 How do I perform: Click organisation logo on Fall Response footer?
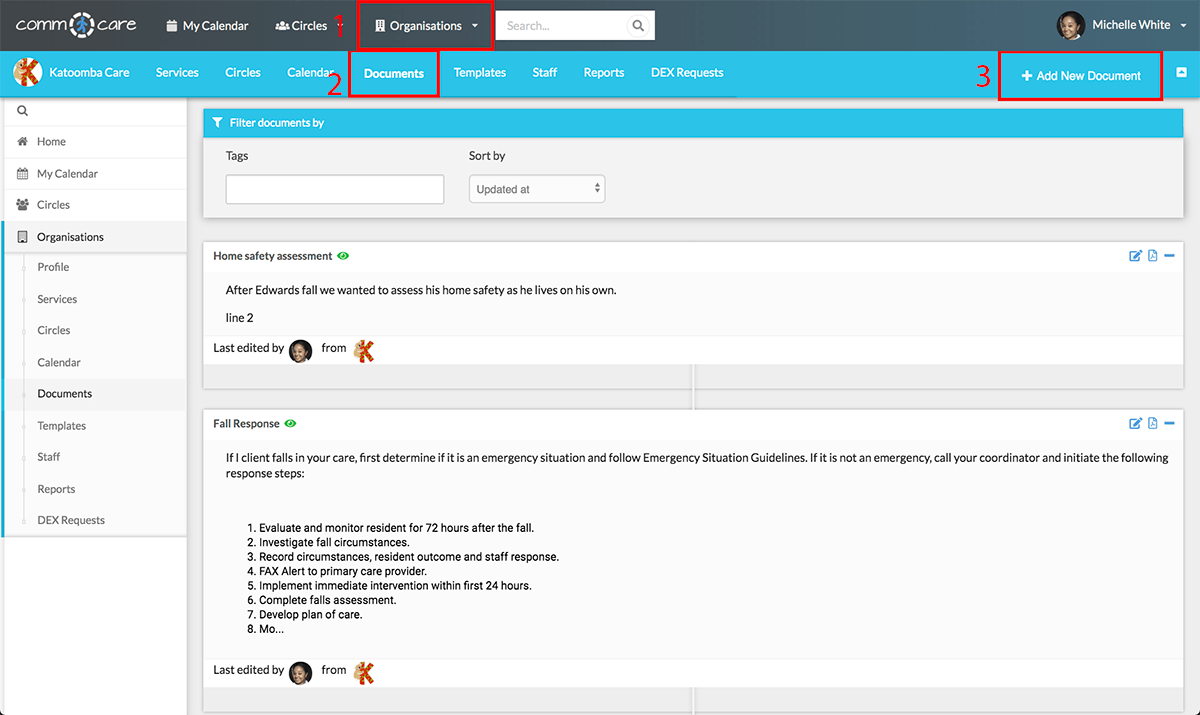pyautogui.click(x=364, y=672)
